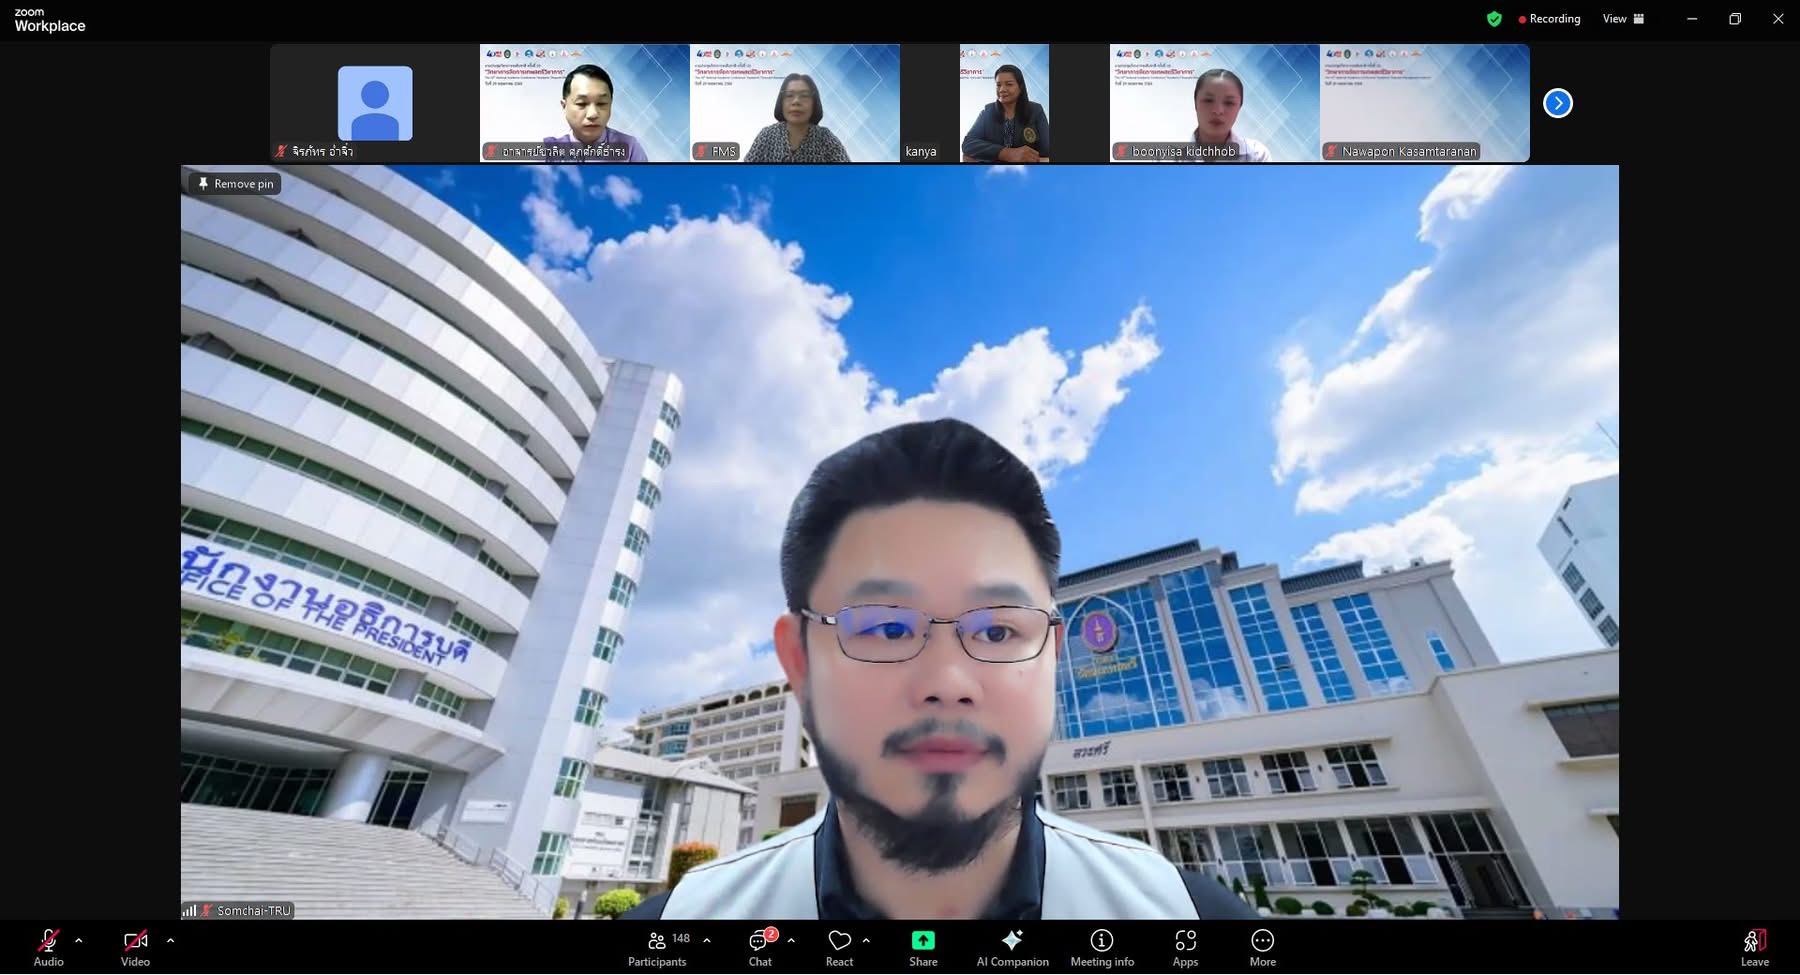Leave the meeting

(1754, 948)
